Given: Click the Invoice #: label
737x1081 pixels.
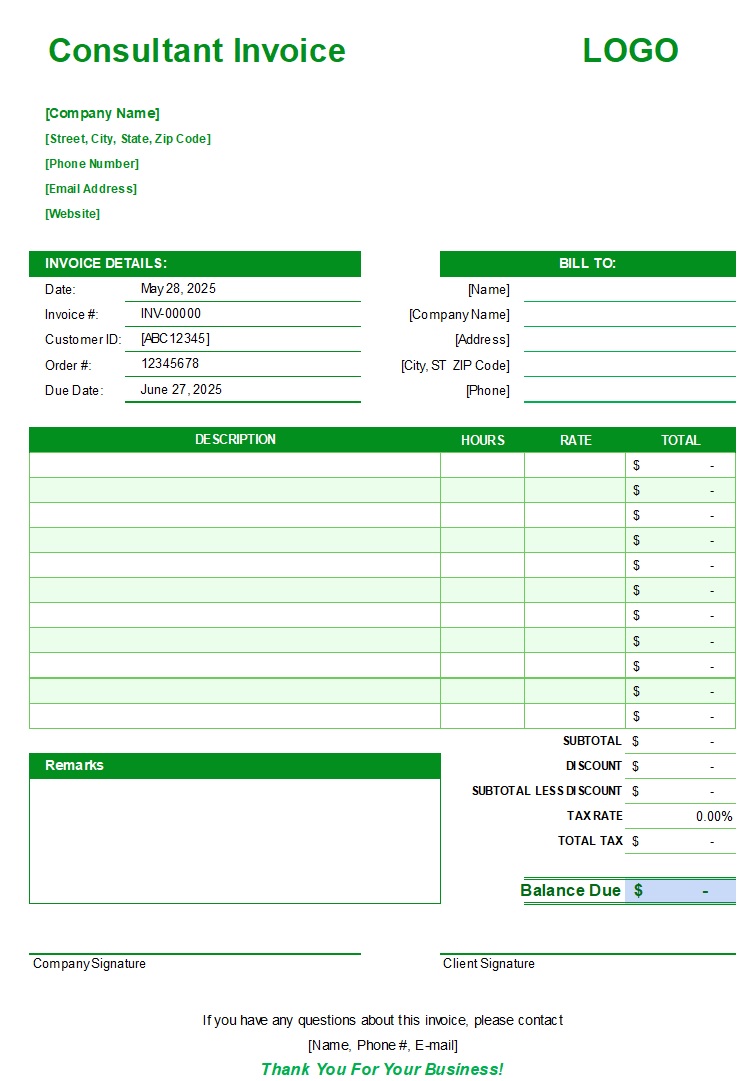Looking at the screenshot, I should pos(72,314).
